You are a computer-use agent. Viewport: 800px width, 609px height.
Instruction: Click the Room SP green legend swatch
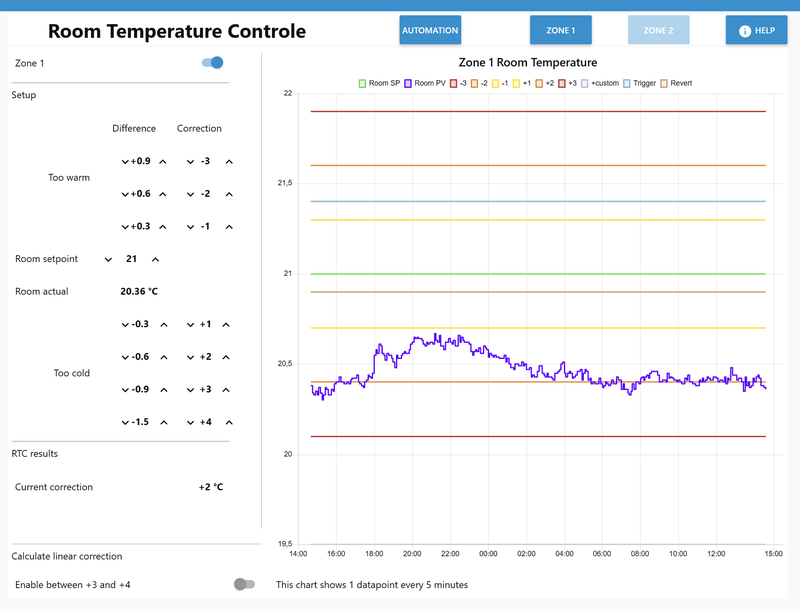[x=362, y=83]
